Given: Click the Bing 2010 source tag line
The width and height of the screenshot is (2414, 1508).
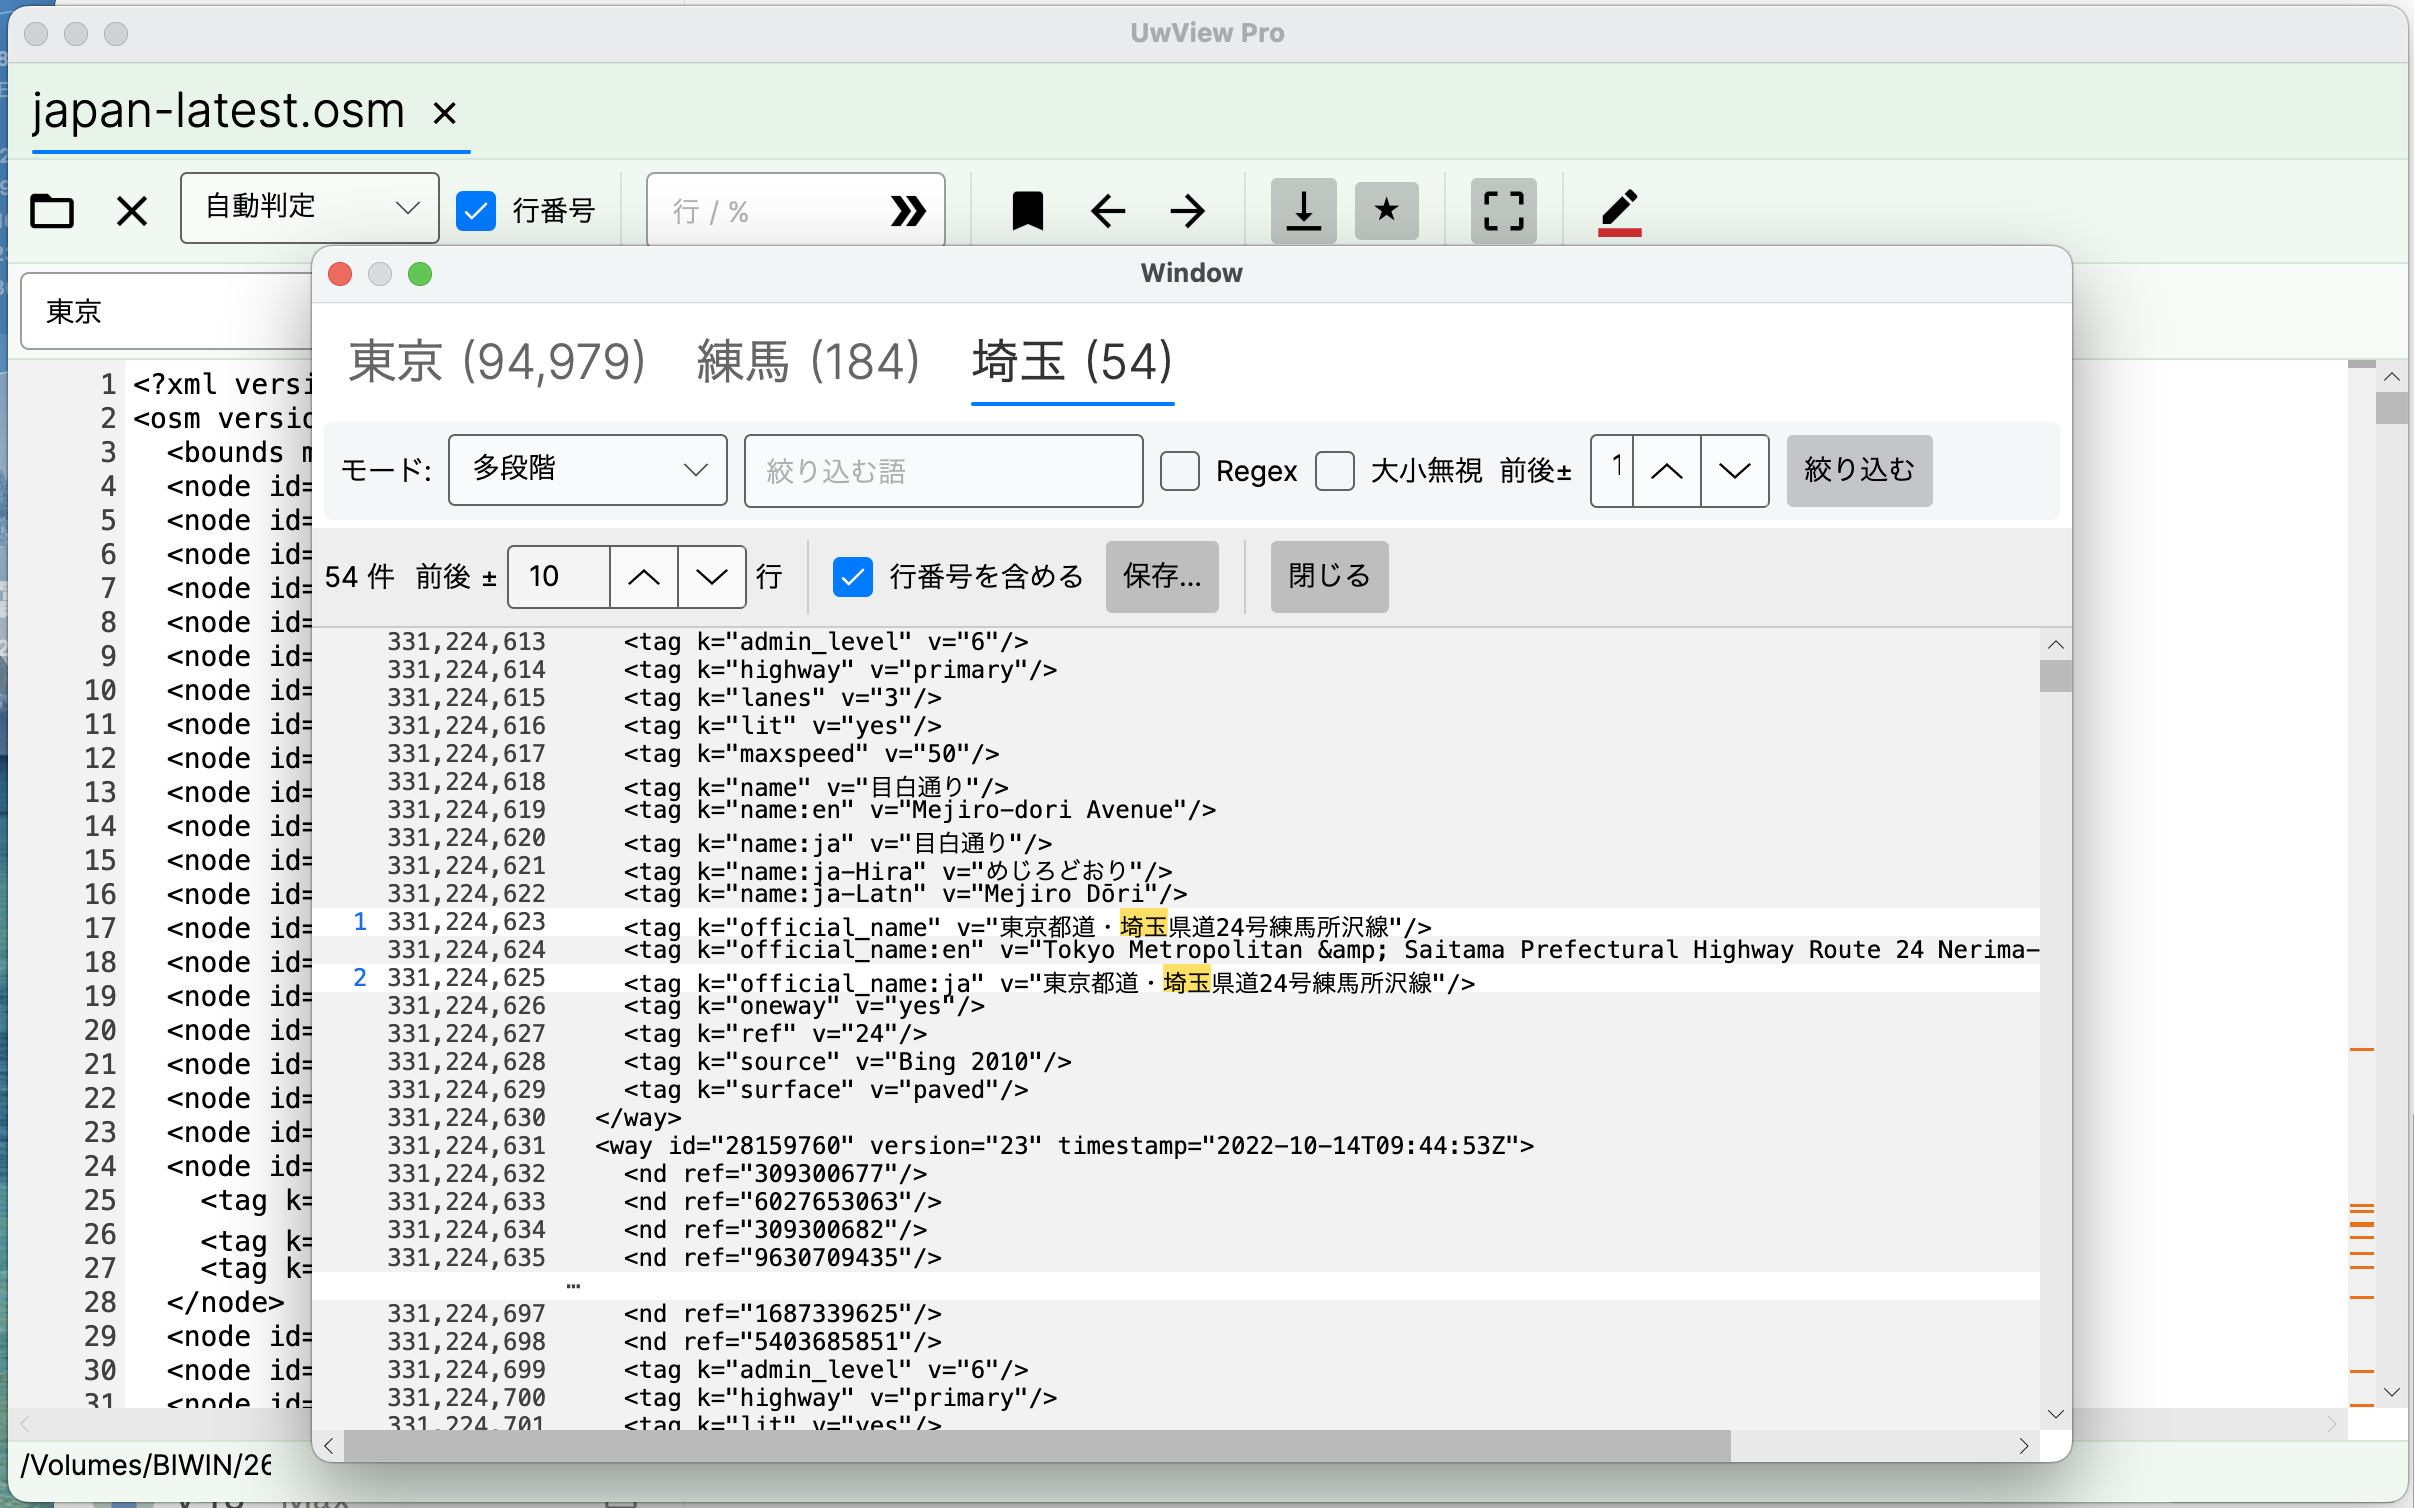Looking at the screenshot, I should point(1176,1062).
